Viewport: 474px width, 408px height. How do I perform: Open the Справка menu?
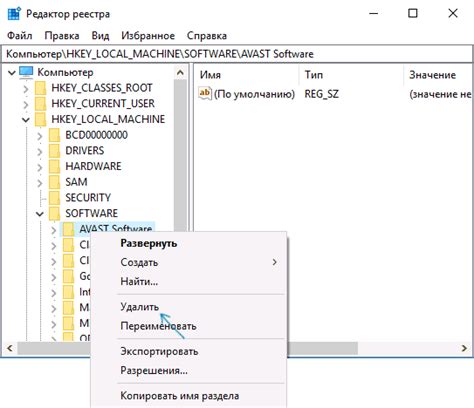pyautogui.click(x=207, y=36)
